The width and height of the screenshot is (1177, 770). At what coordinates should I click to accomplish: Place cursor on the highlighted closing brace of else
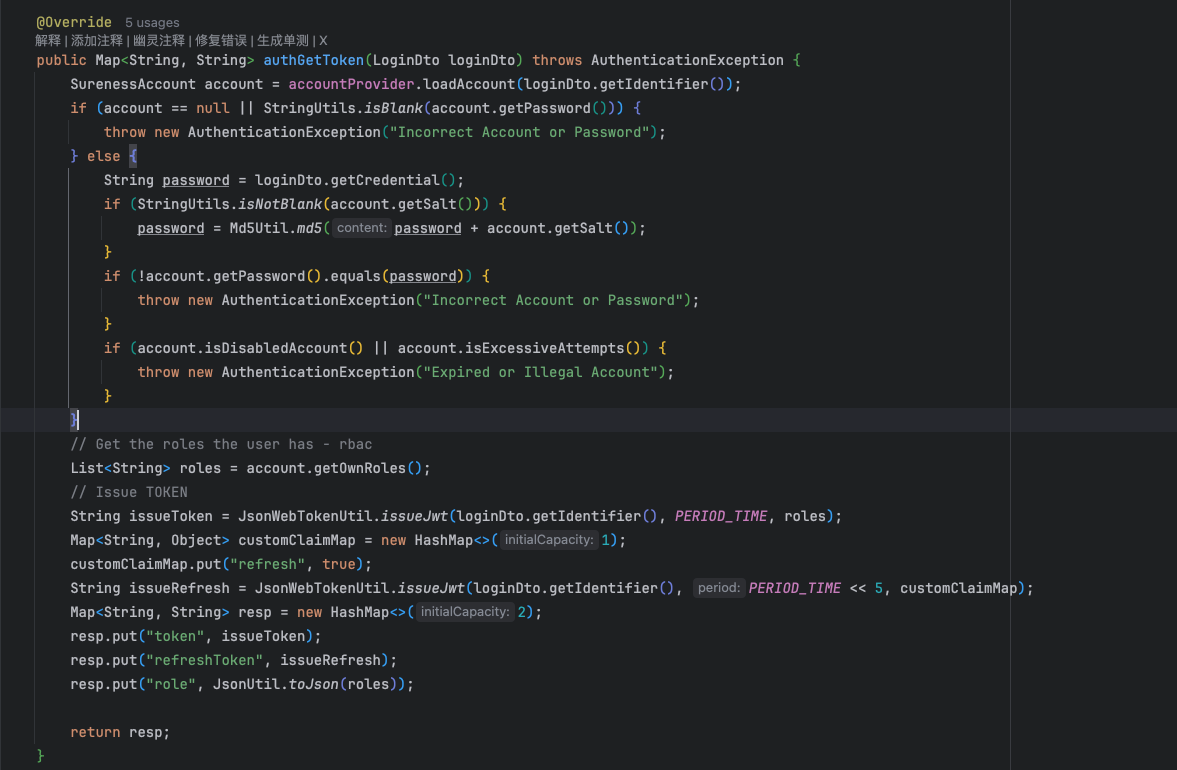coord(74,420)
